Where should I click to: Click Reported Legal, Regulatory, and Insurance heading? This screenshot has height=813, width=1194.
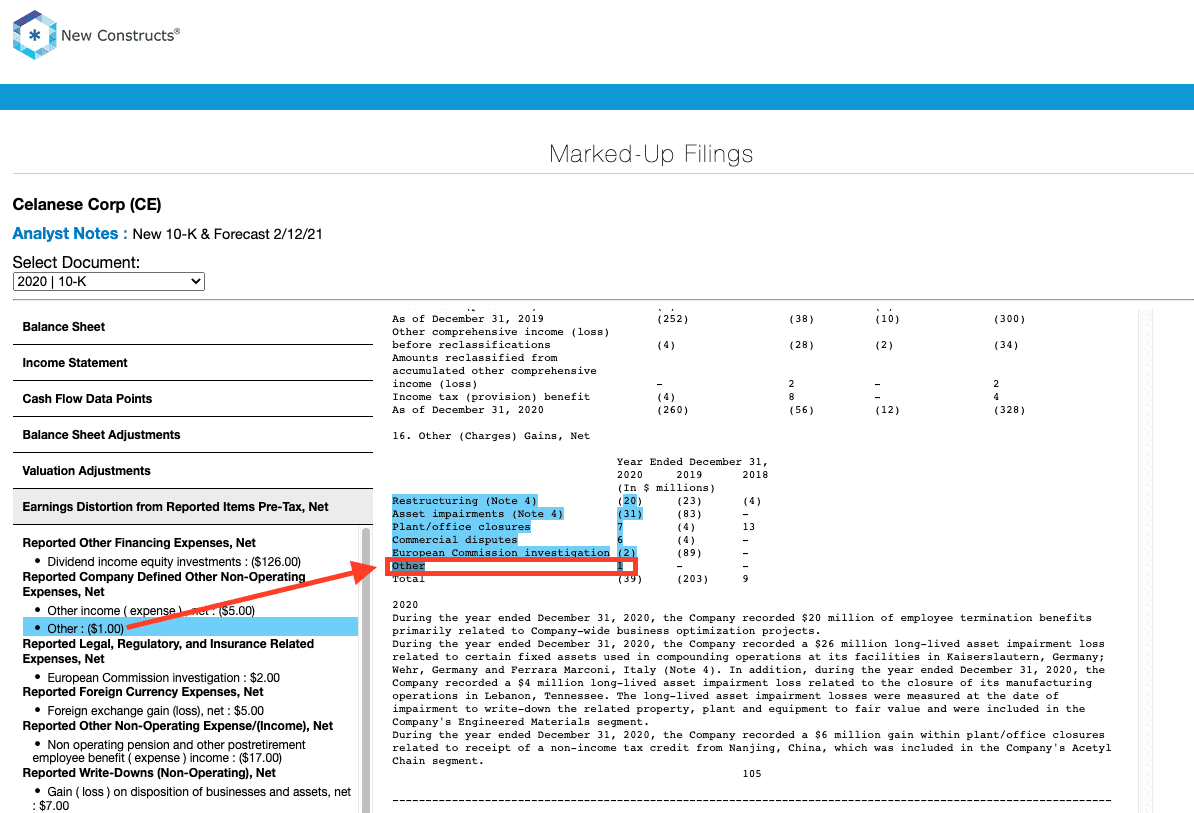coord(168,651)
